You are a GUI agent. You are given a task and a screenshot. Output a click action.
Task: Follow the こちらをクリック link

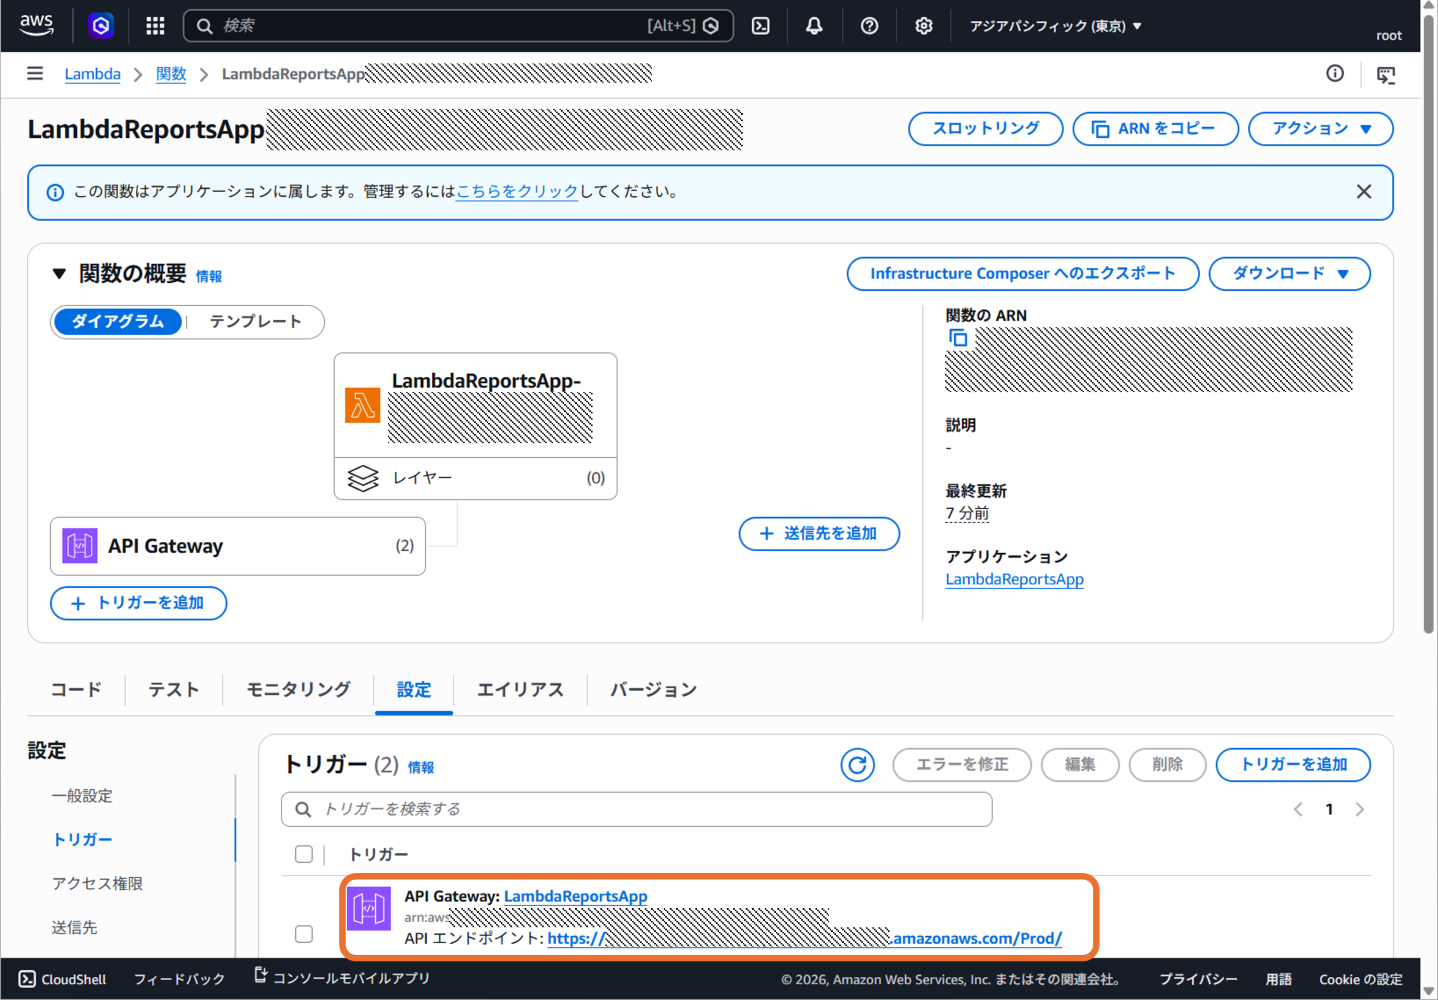[x=517, y=191]
